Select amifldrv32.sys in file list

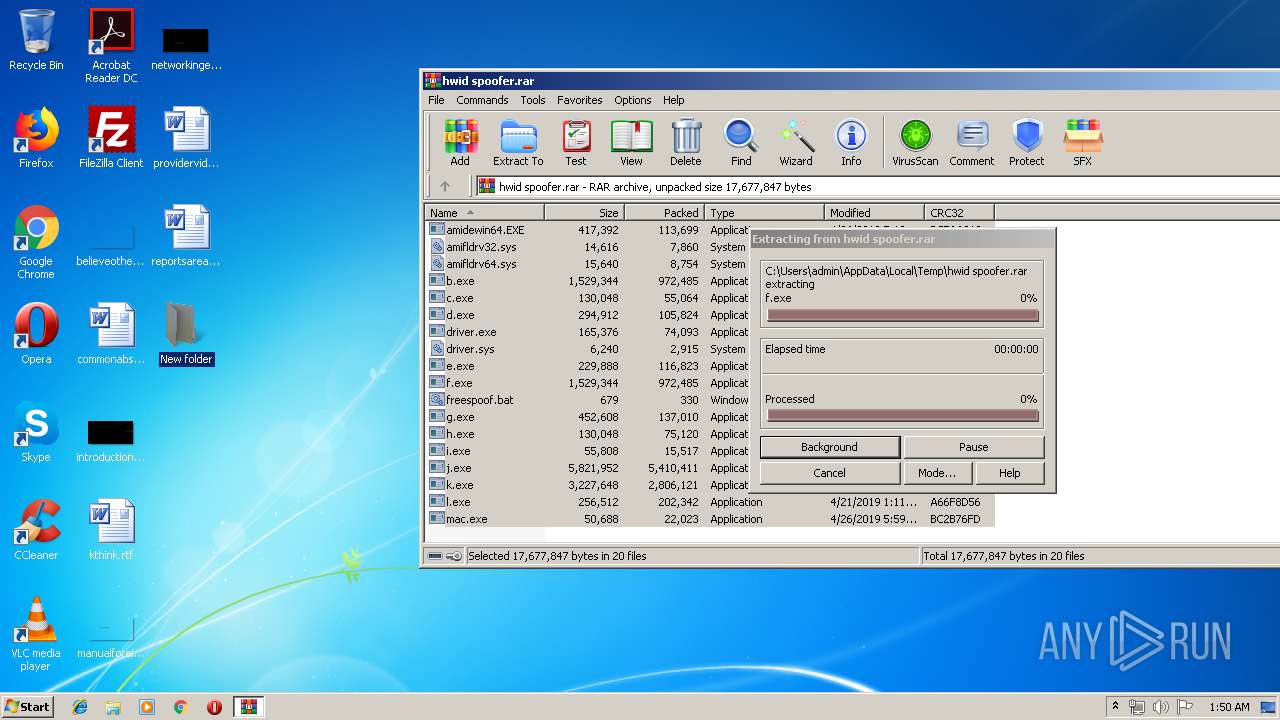pos(481,247)
